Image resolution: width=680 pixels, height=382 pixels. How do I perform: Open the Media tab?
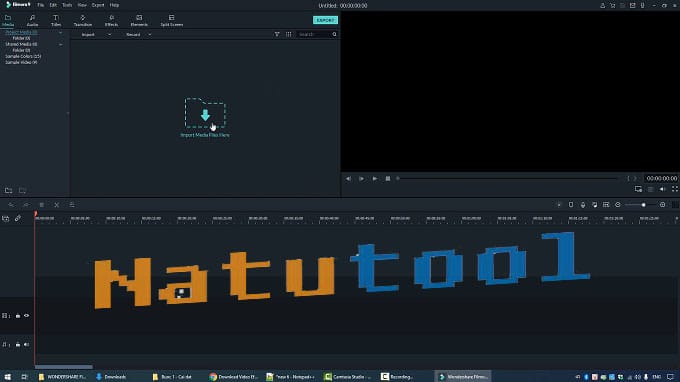click(x=8, y=20)
